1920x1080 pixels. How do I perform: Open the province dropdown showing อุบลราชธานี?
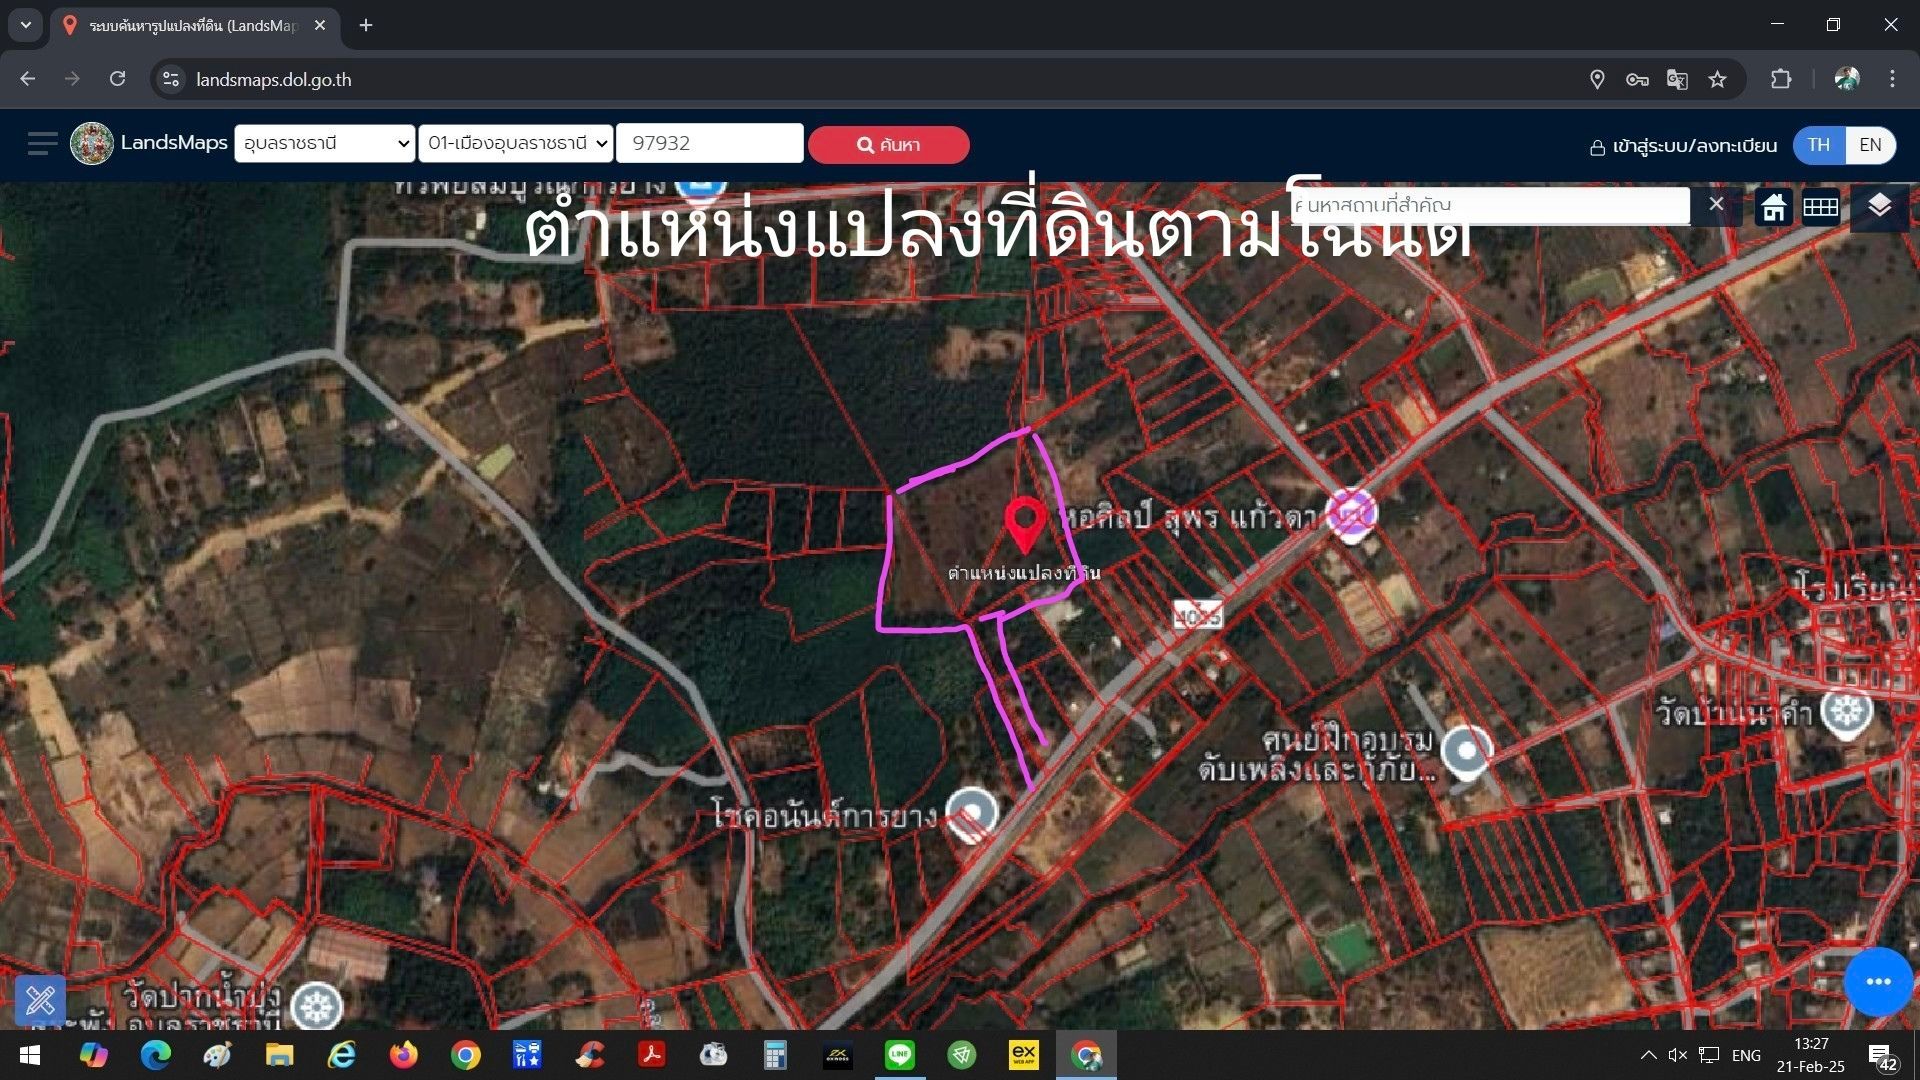click(324, 143)
